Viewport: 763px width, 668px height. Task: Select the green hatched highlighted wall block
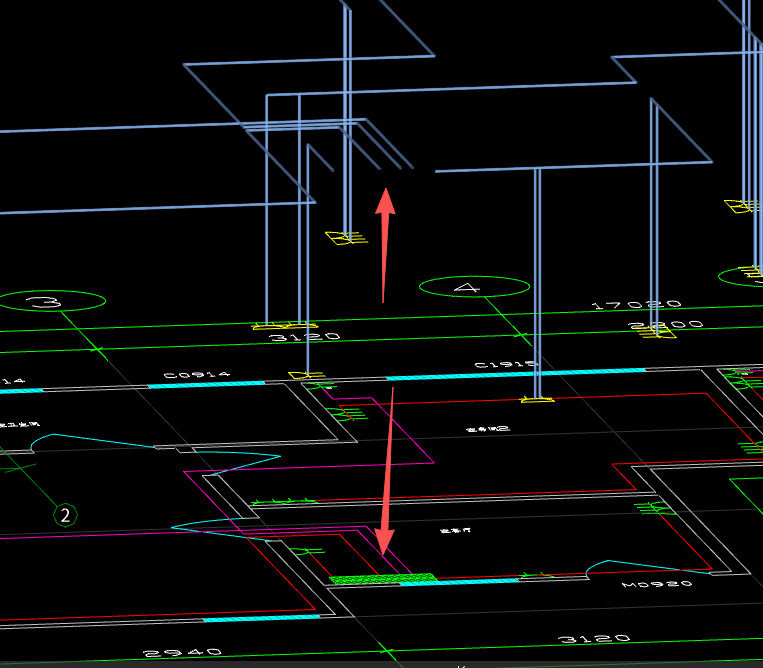(382, 578)
